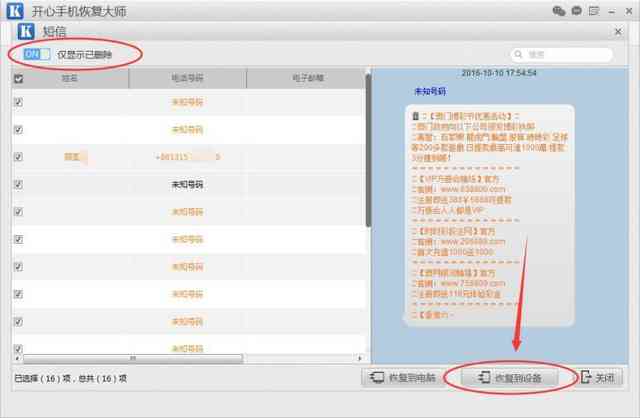This screenshot has height=418, width=640.
Task: Sort by the 电子邮箱 column header
Action: click(x=308, y=78)
